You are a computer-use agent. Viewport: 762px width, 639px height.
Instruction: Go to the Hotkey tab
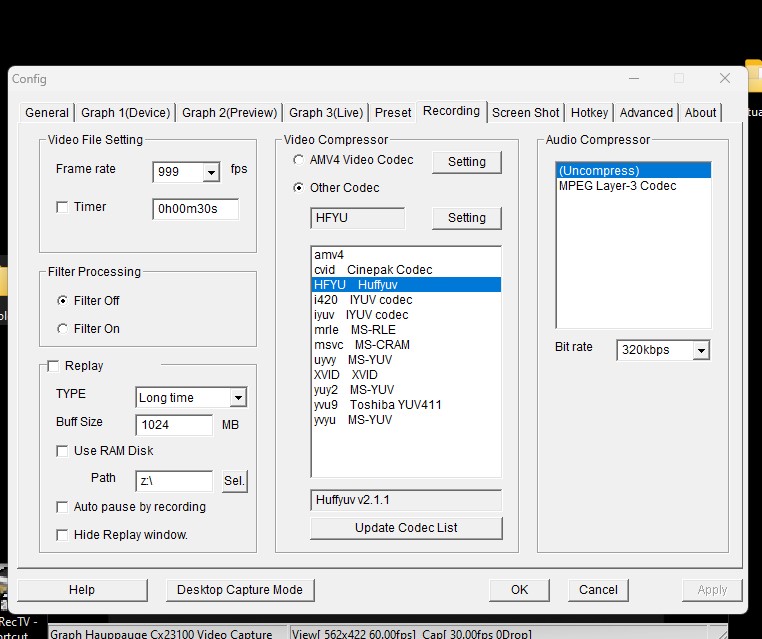pyautogui.click(x=589, y=113)
